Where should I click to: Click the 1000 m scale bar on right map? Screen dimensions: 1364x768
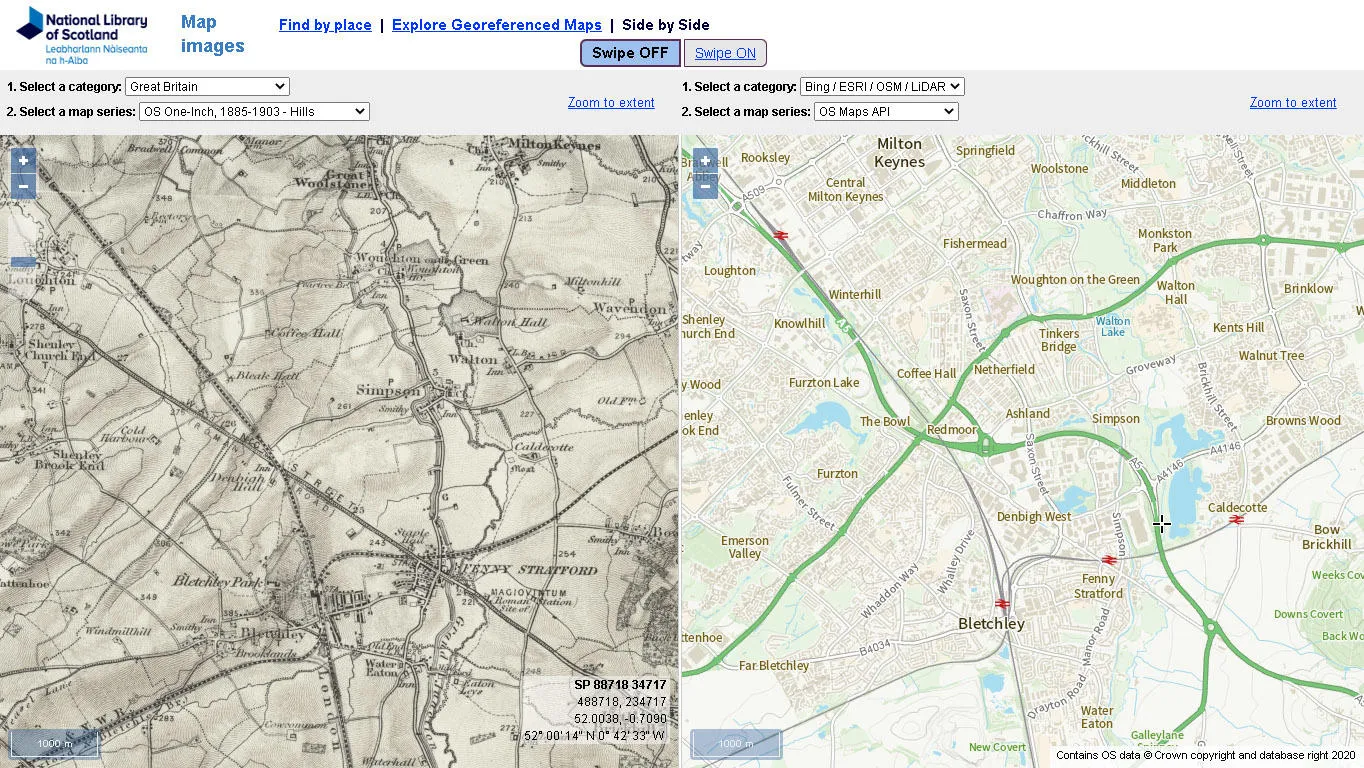click(x=735, y=743)
